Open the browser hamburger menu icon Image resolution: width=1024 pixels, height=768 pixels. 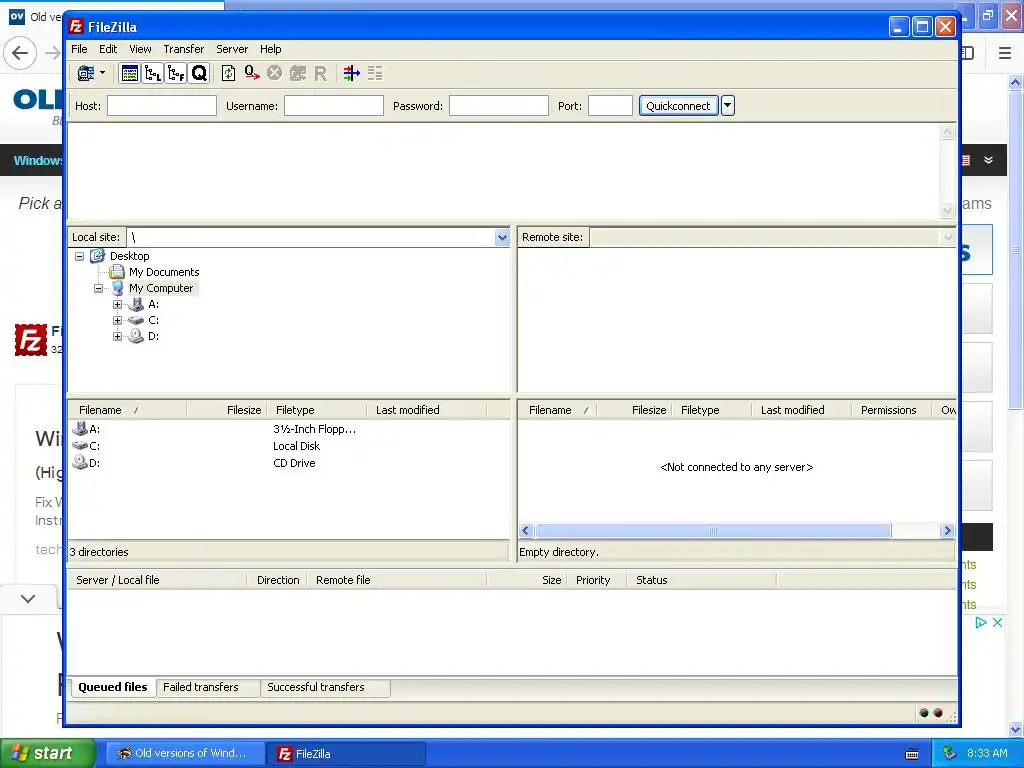coord(1005,53)
